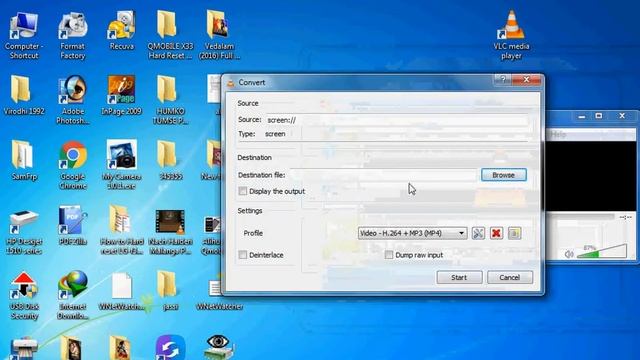Select the Google Chrome desktop shortcut
The width and height of the screenshot is (640, 360).
(x=73, y=165)
